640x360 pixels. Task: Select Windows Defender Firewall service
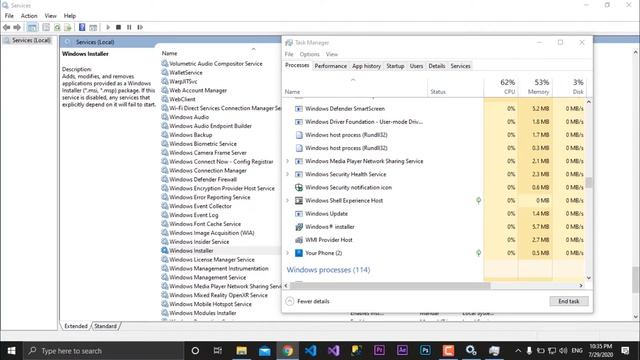pyautogui.click(x=203, y=180)
